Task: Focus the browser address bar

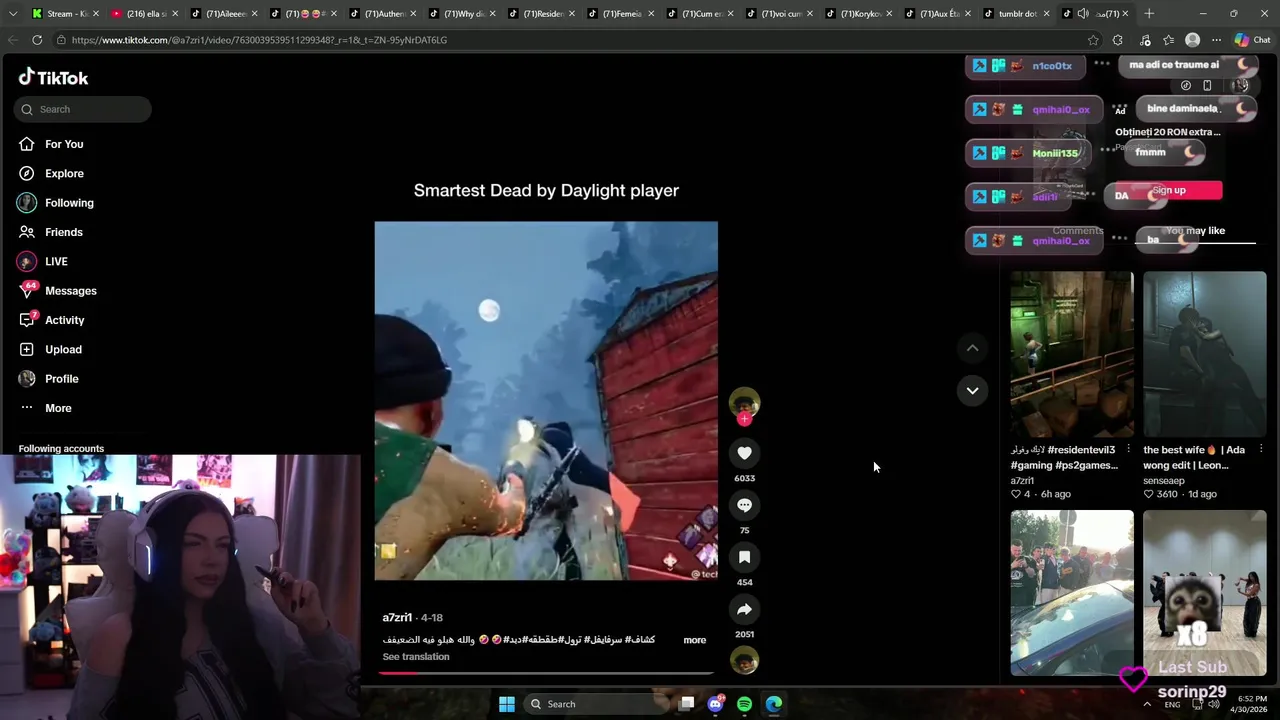Action: (570, 40)
